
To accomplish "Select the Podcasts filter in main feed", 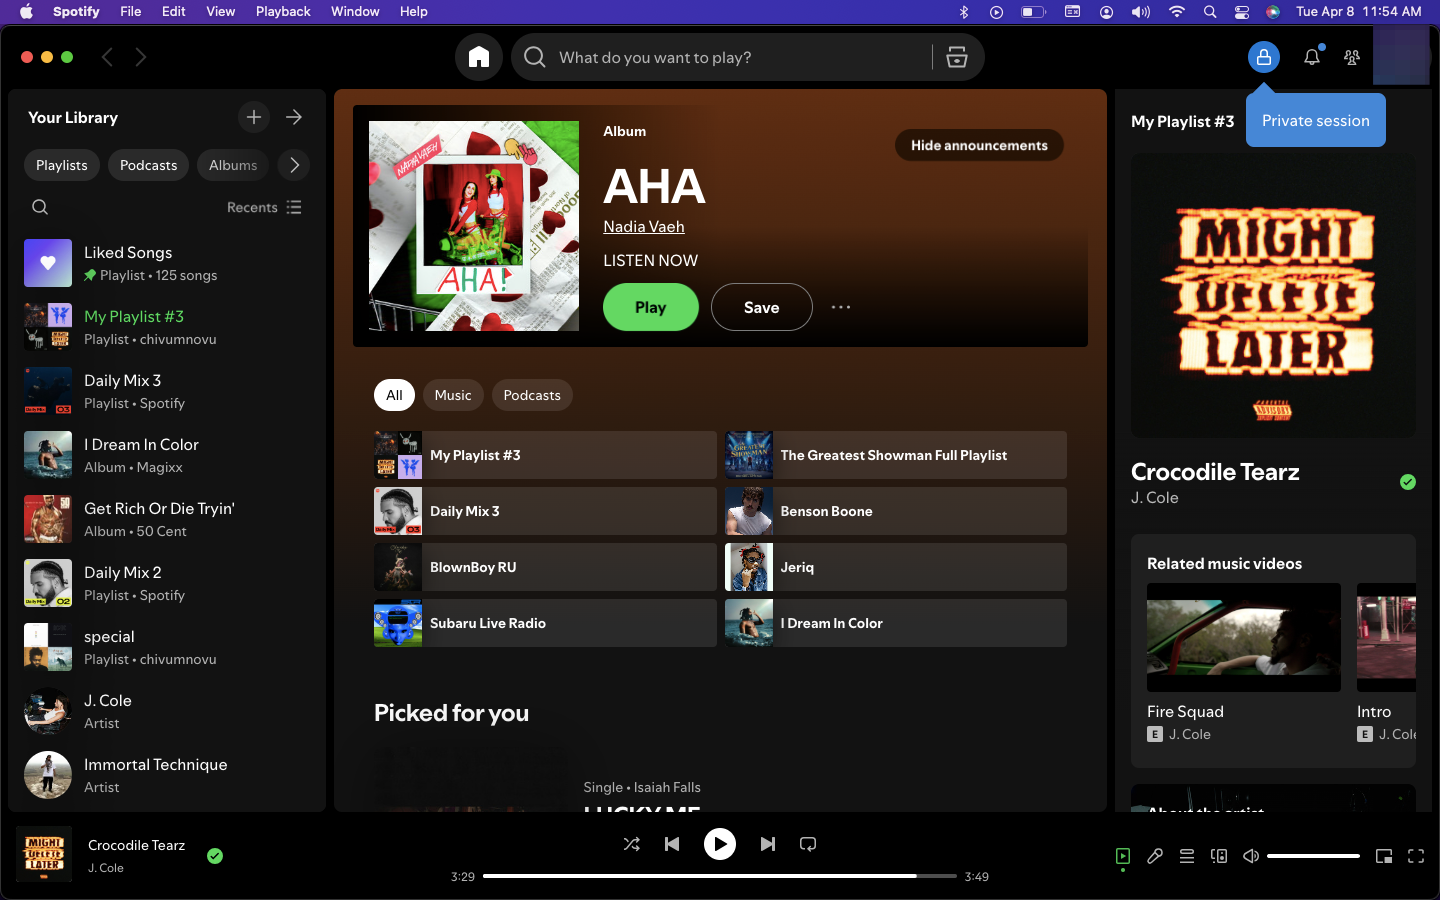I will [x=532, y=395].
